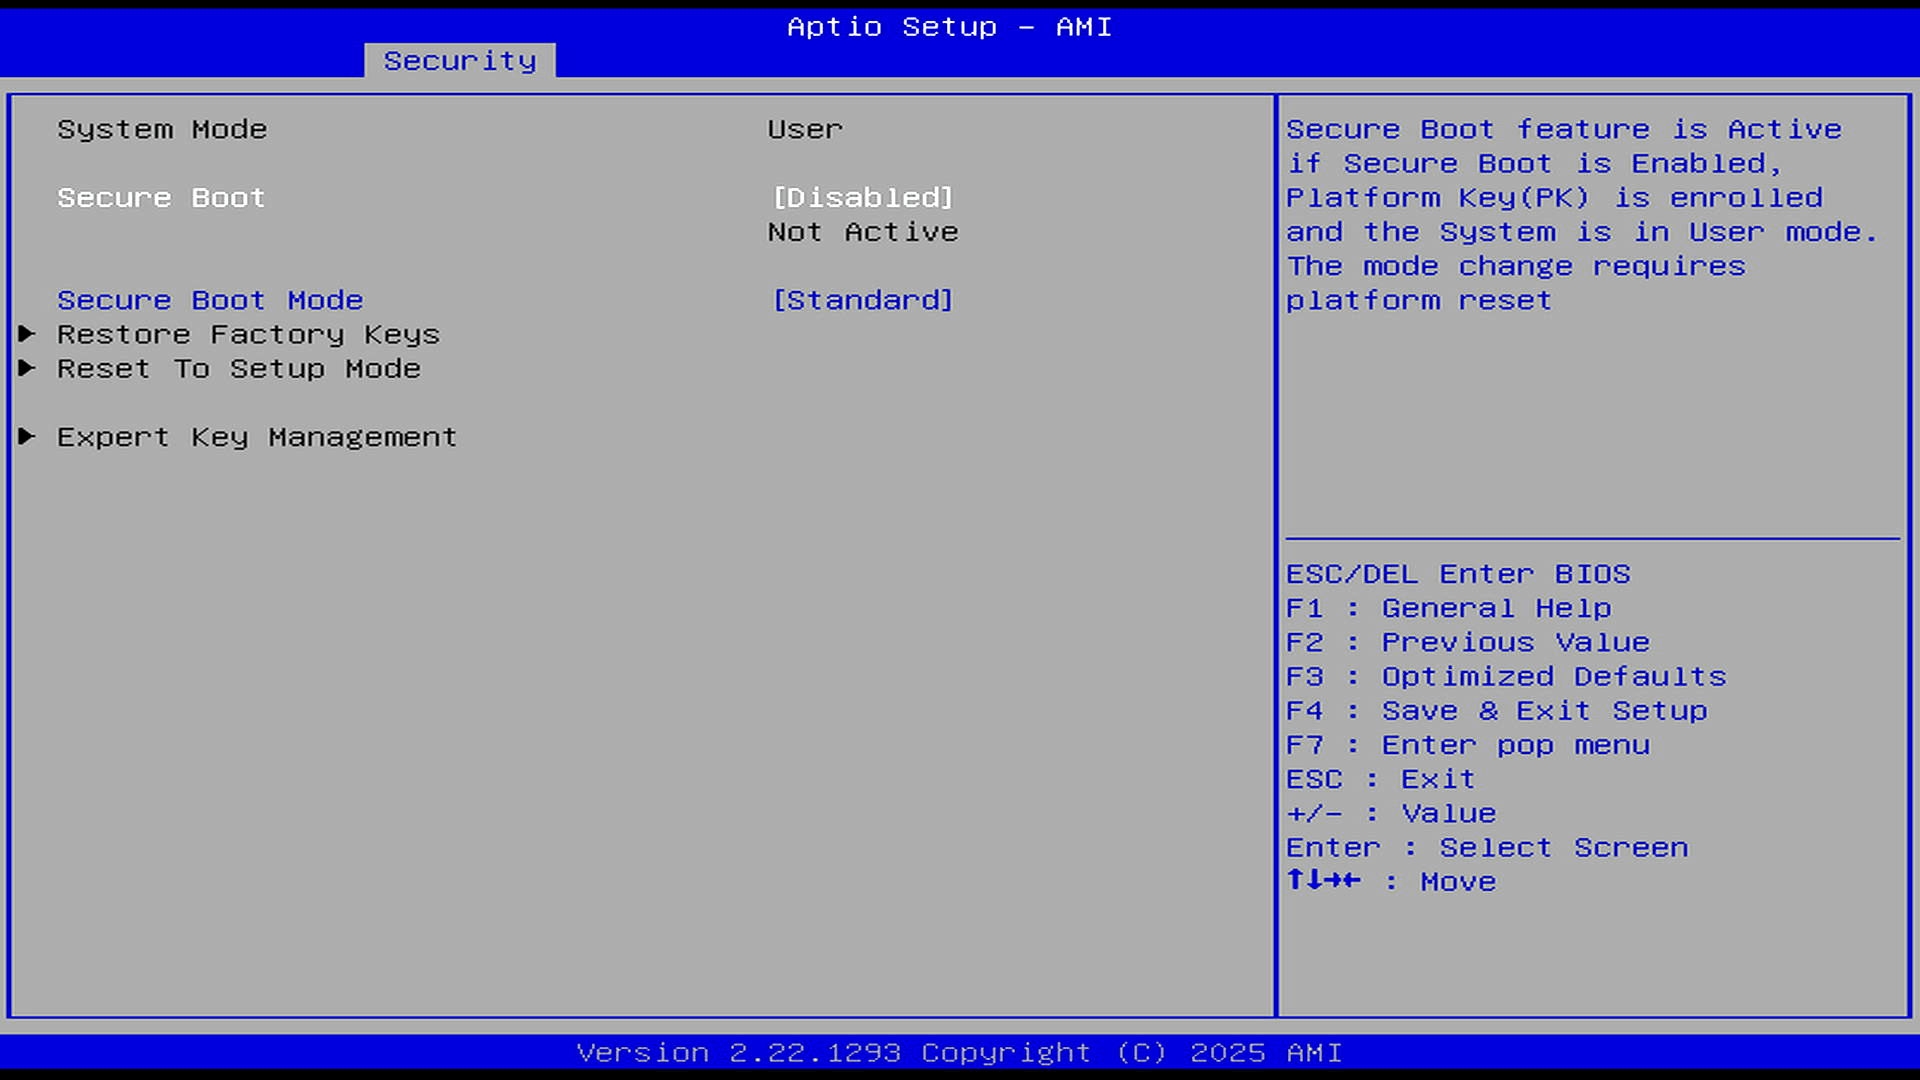This screenshot has width=1920, height=1080.
Task: Click the System Mode value User
Action: coord(805,130)
